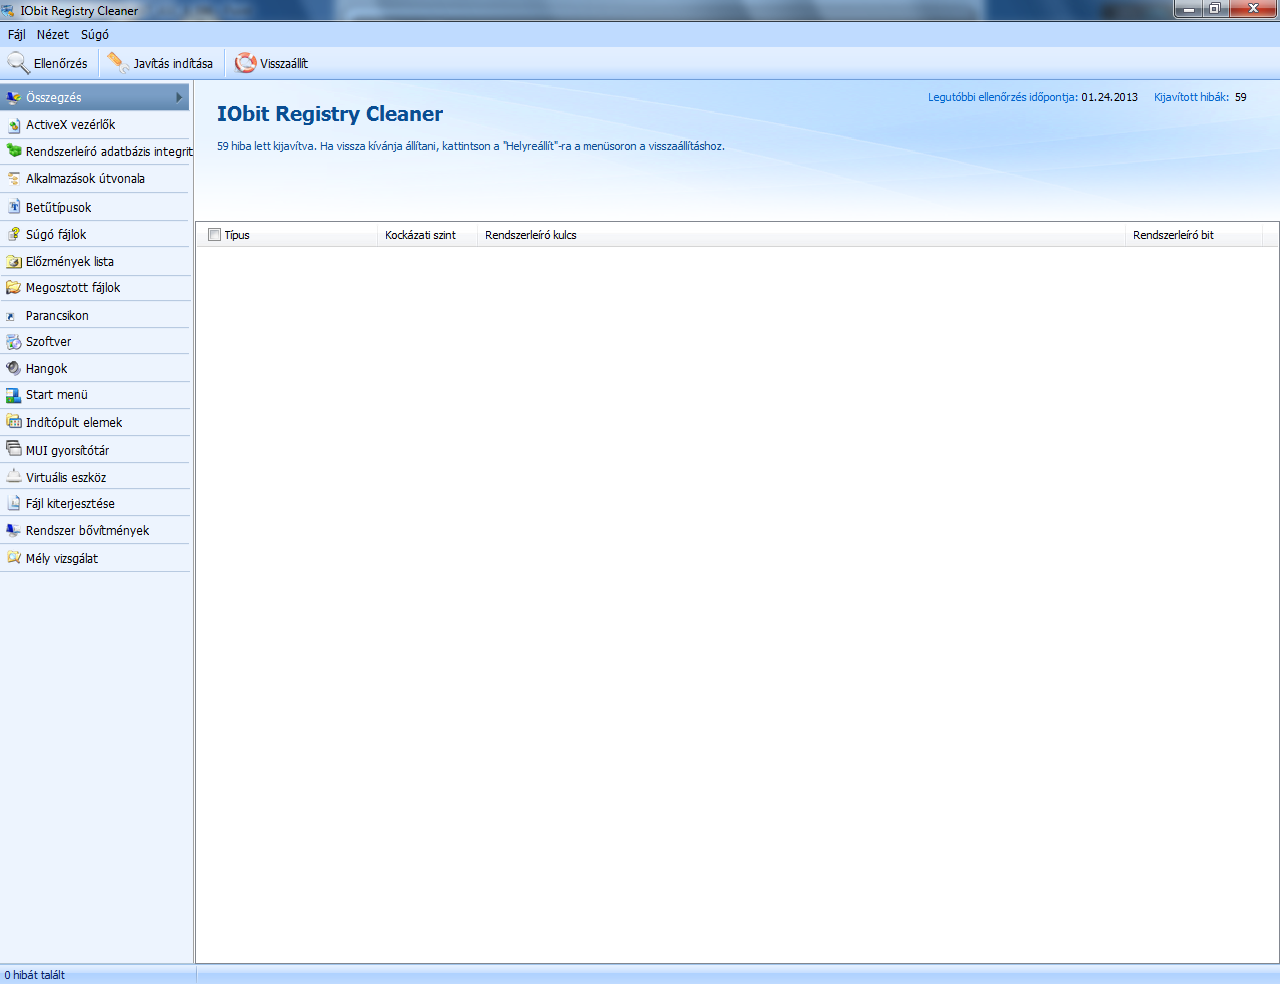Open the Nézet menu
Image resolution: width=1280 pixels, height=984 pixels.
pos(53,34)
